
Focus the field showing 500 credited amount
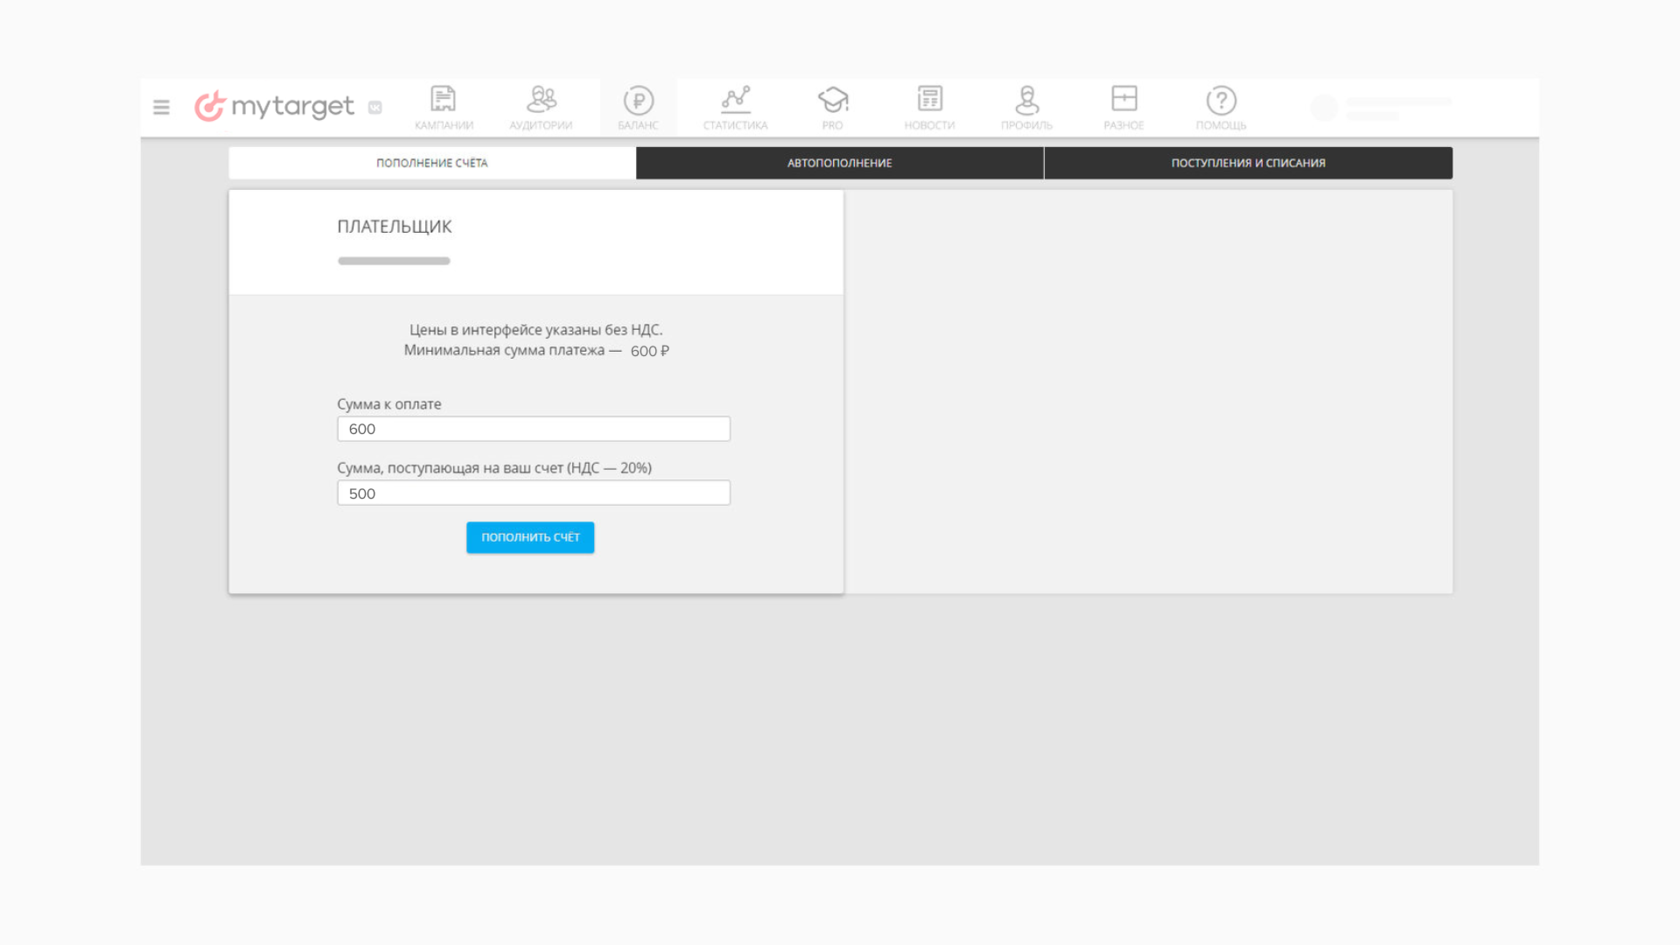click(x=533, y=493)
